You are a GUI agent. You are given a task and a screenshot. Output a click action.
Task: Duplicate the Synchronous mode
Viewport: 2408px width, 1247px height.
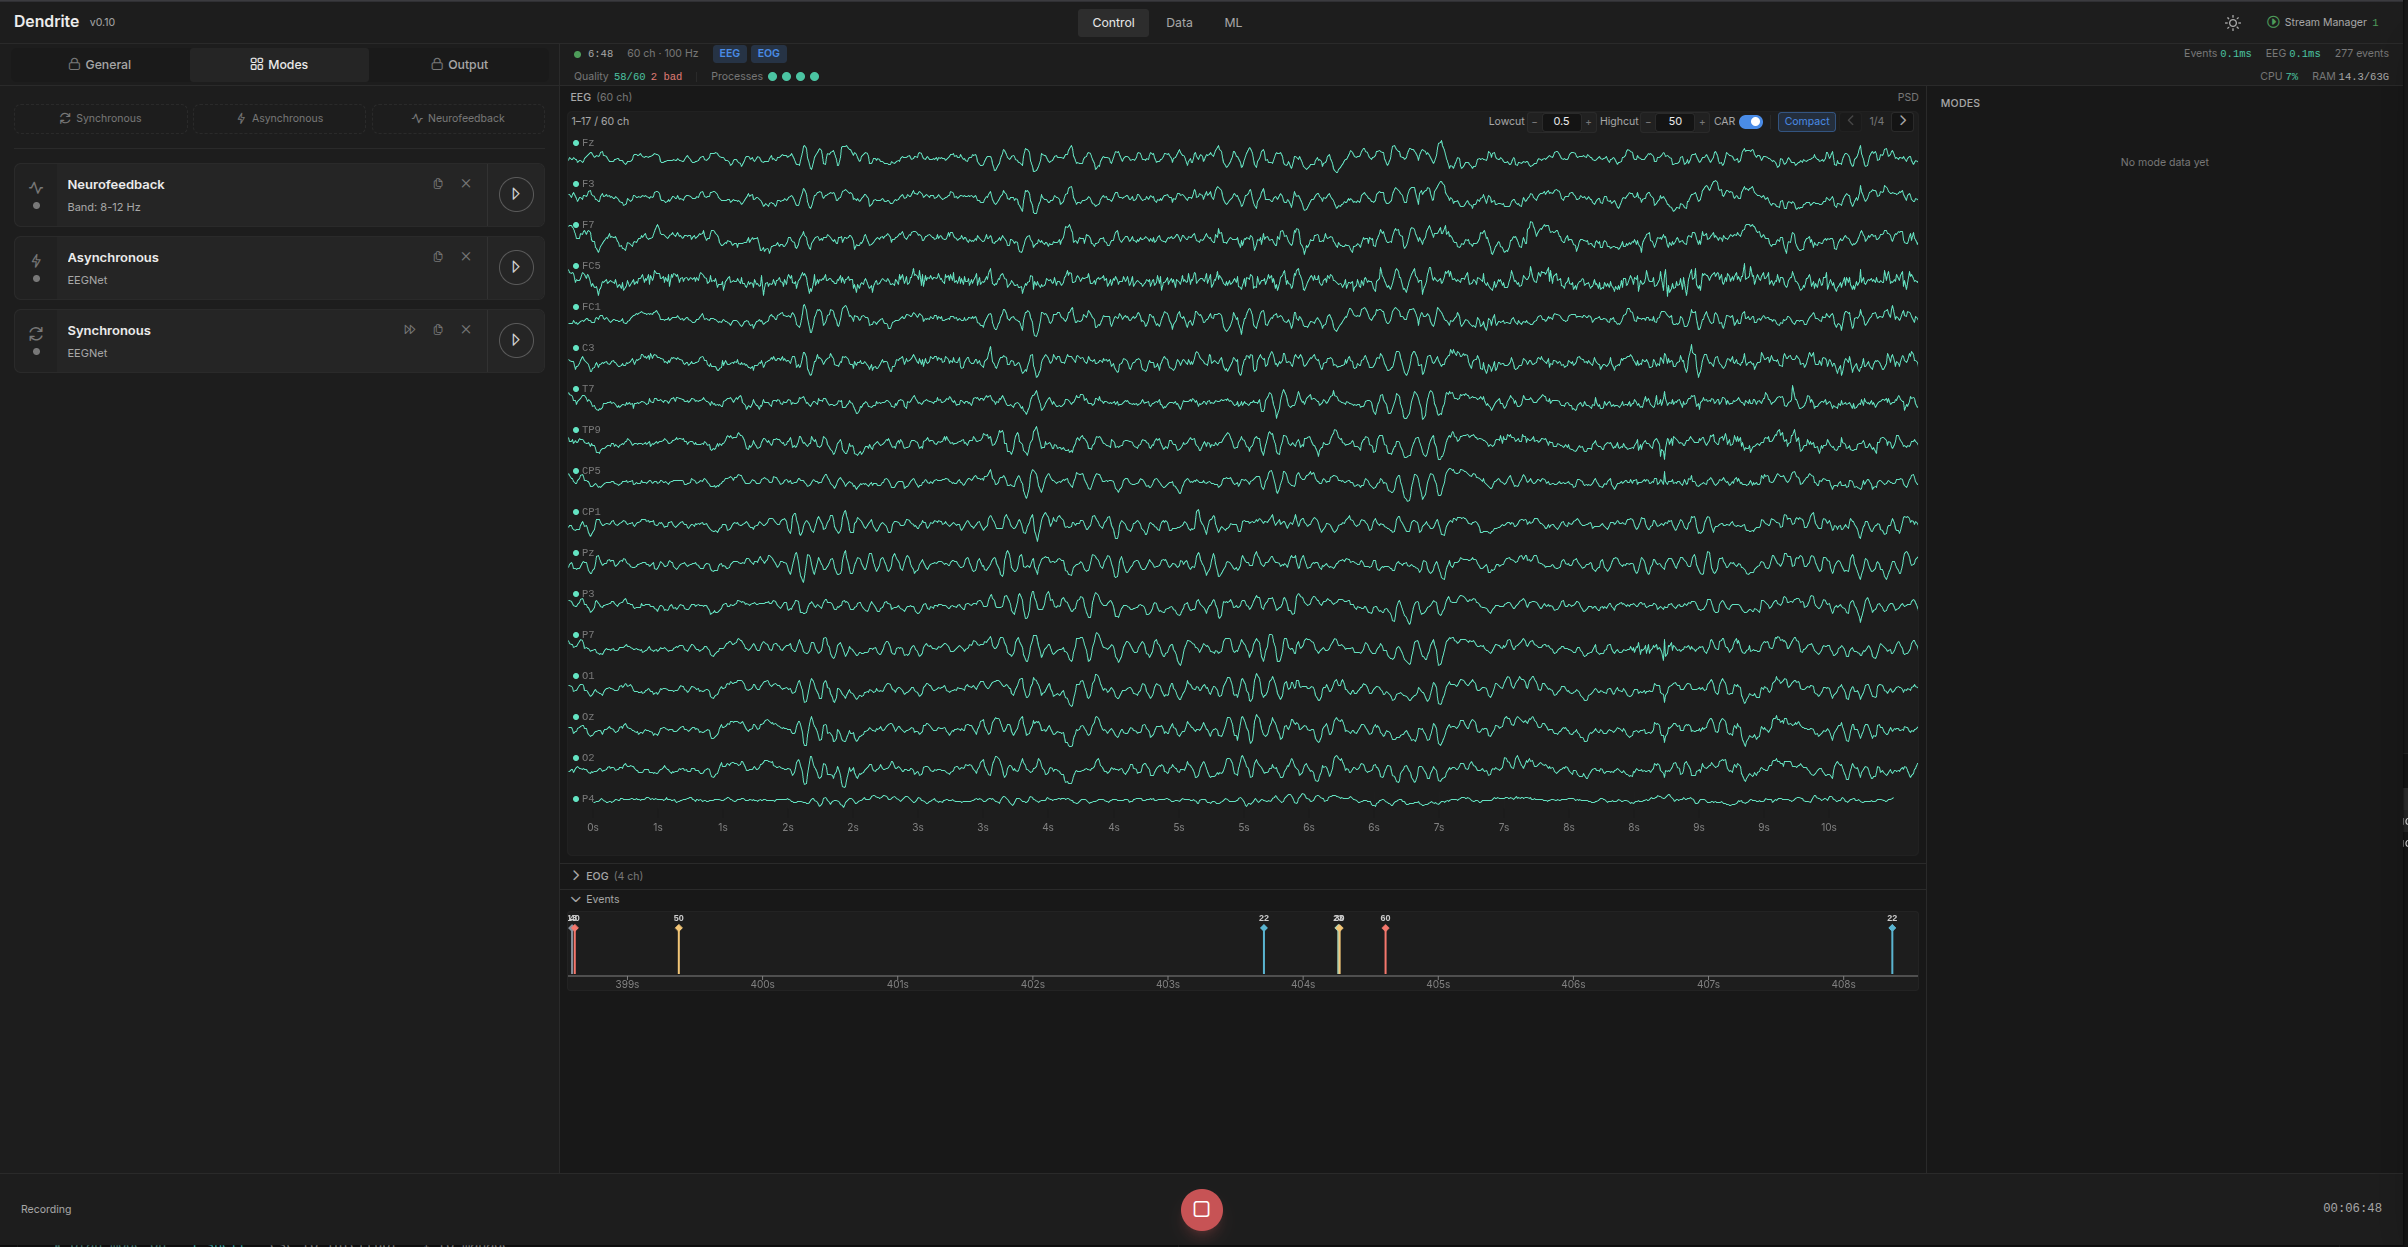pos(438,330)
